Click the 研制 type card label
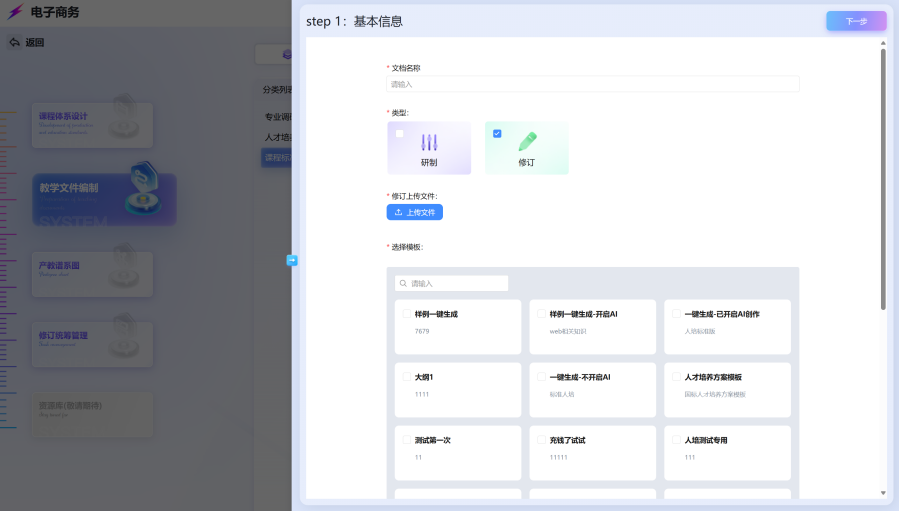 [x=429, y=163]
